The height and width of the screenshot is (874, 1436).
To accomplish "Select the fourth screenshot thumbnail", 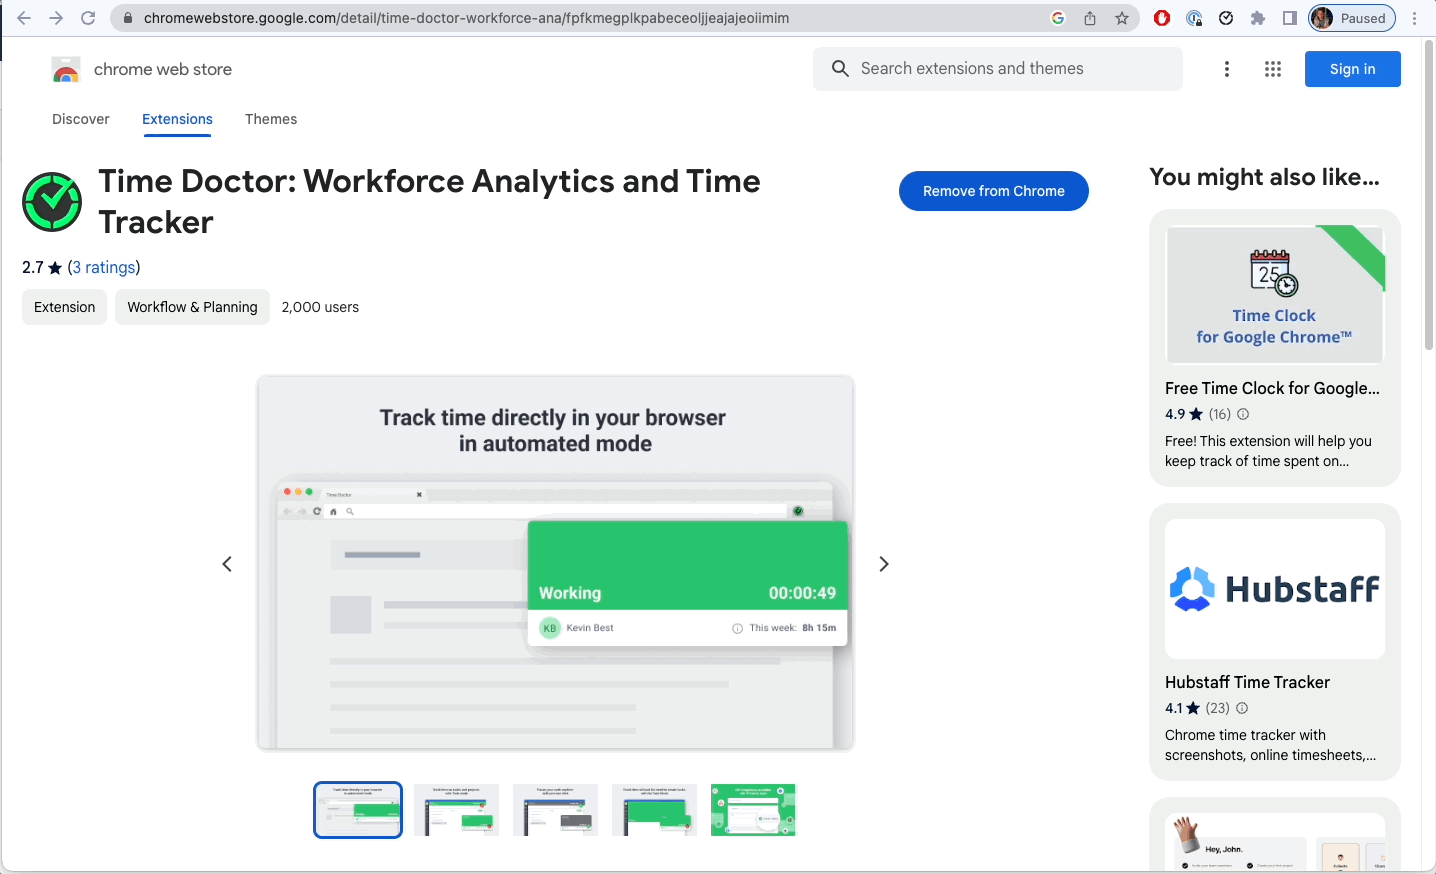I will click(654, 810).
